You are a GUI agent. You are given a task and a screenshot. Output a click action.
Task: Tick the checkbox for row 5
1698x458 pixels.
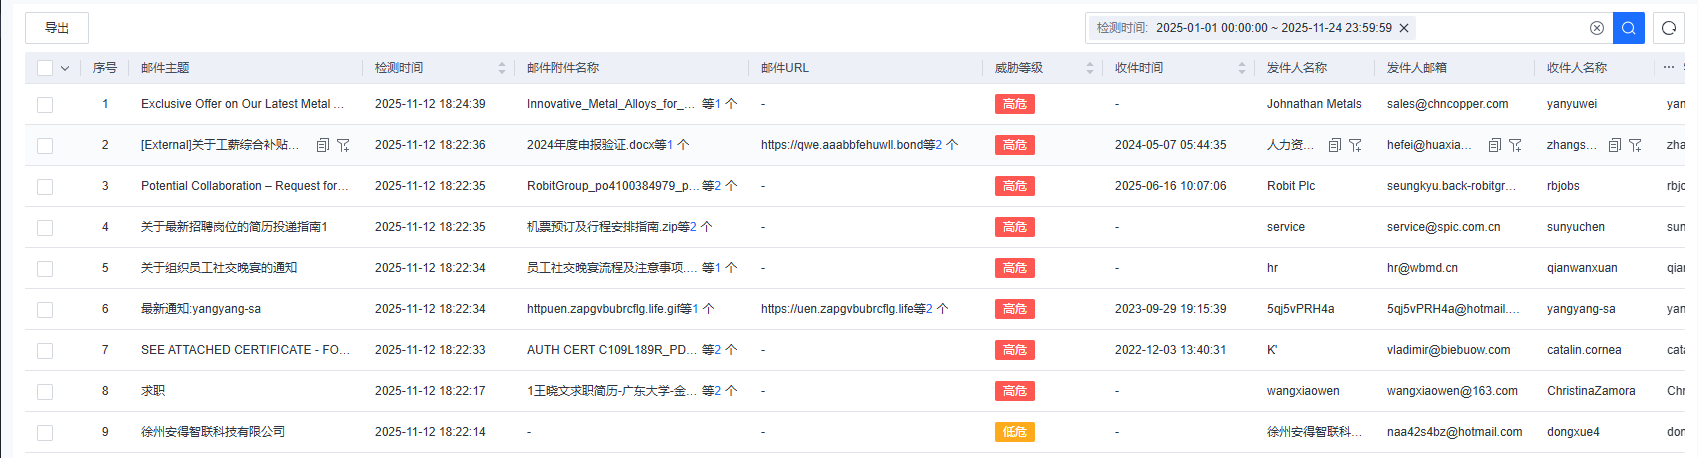pos(45,268)
